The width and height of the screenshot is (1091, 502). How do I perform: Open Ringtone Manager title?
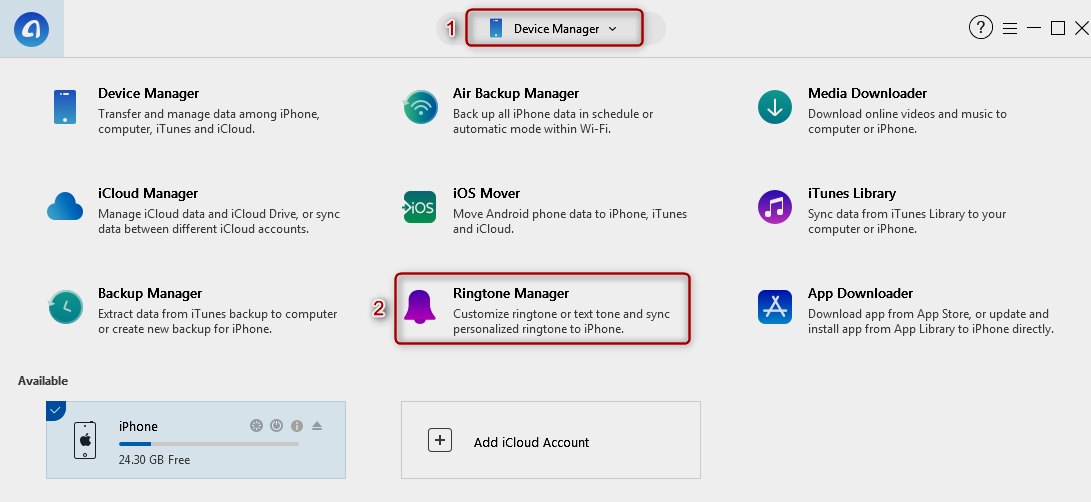click(511, 294)
